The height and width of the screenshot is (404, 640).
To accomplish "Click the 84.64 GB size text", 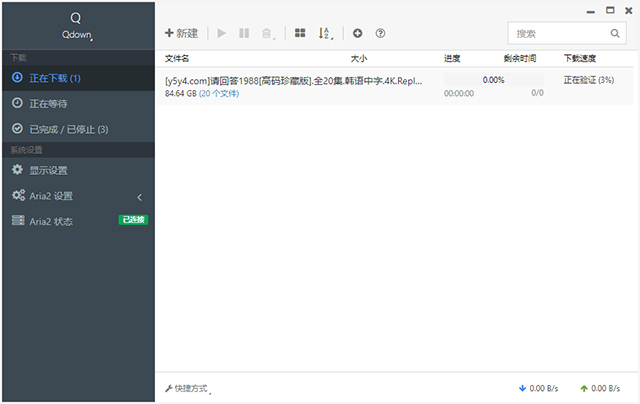I will 180,93.
